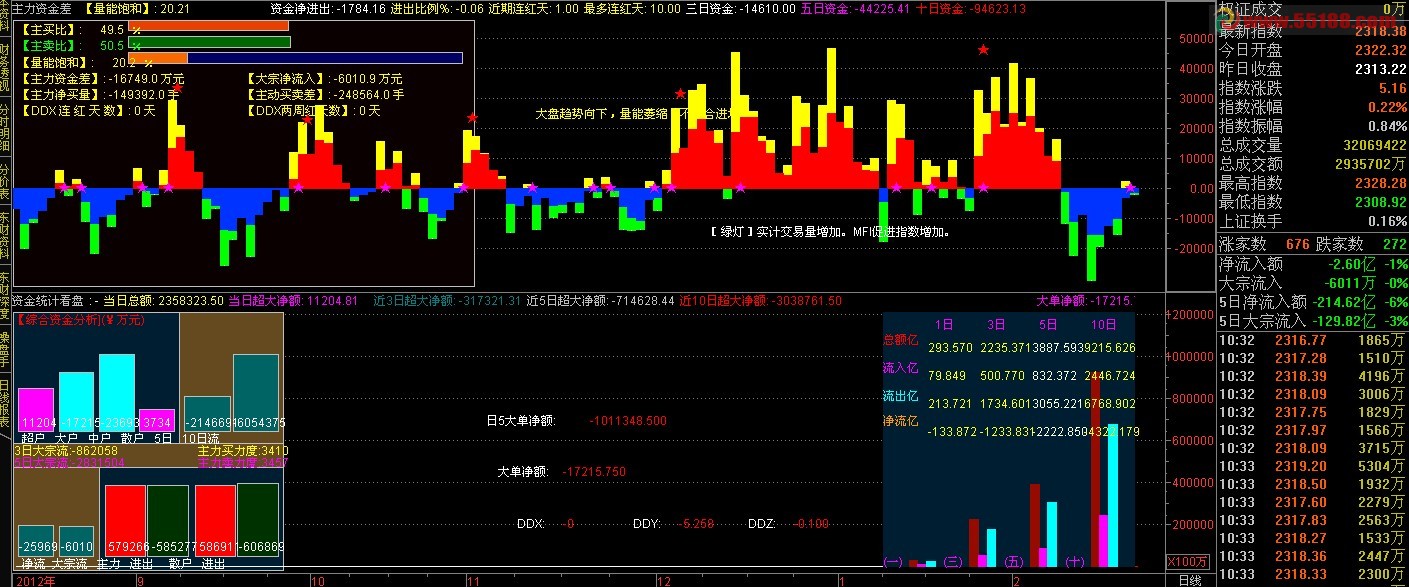Click the tick row with price 2319.20

[1312, 465]
